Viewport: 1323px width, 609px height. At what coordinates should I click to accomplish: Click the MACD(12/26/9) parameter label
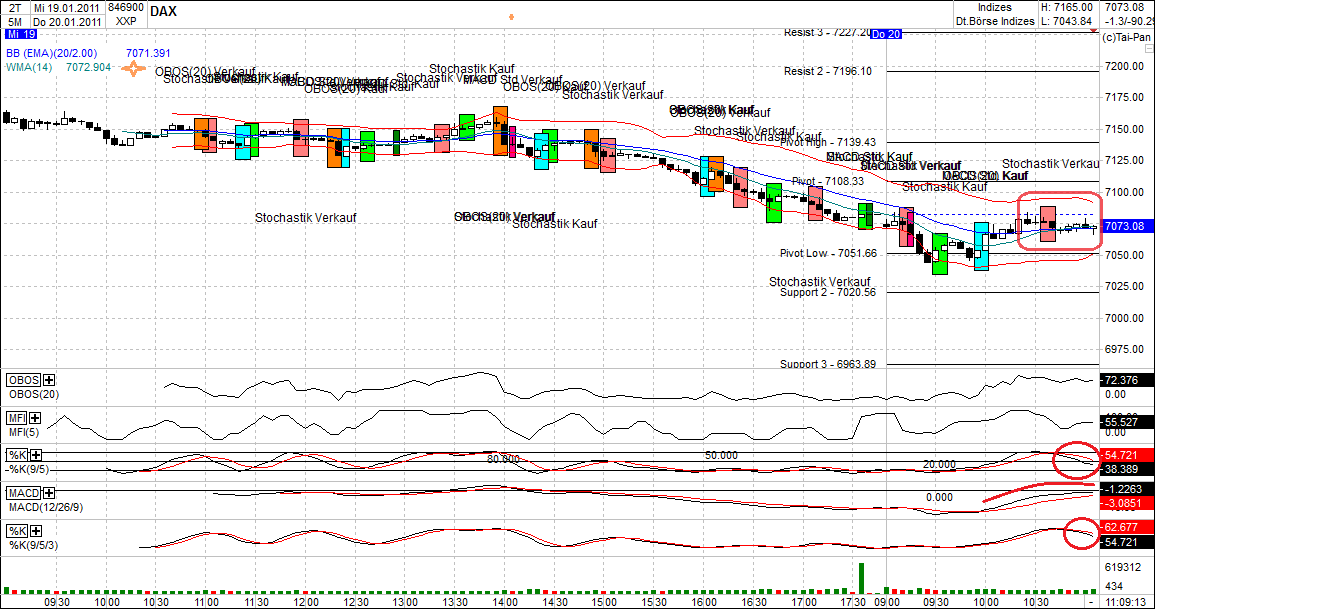(x=44, y=507)
